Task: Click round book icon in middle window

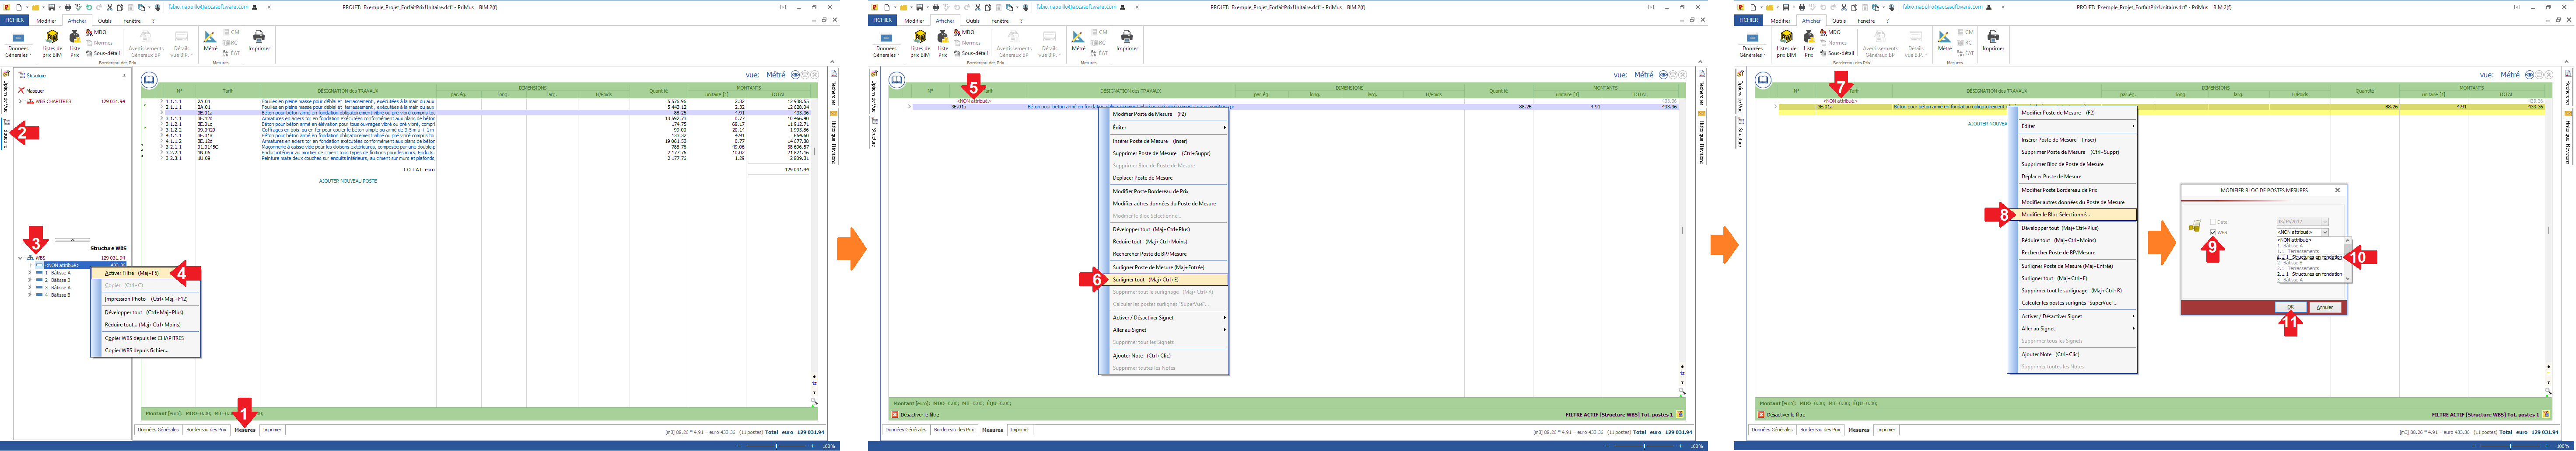Action: pyautogui.click(x=897, y=79)
